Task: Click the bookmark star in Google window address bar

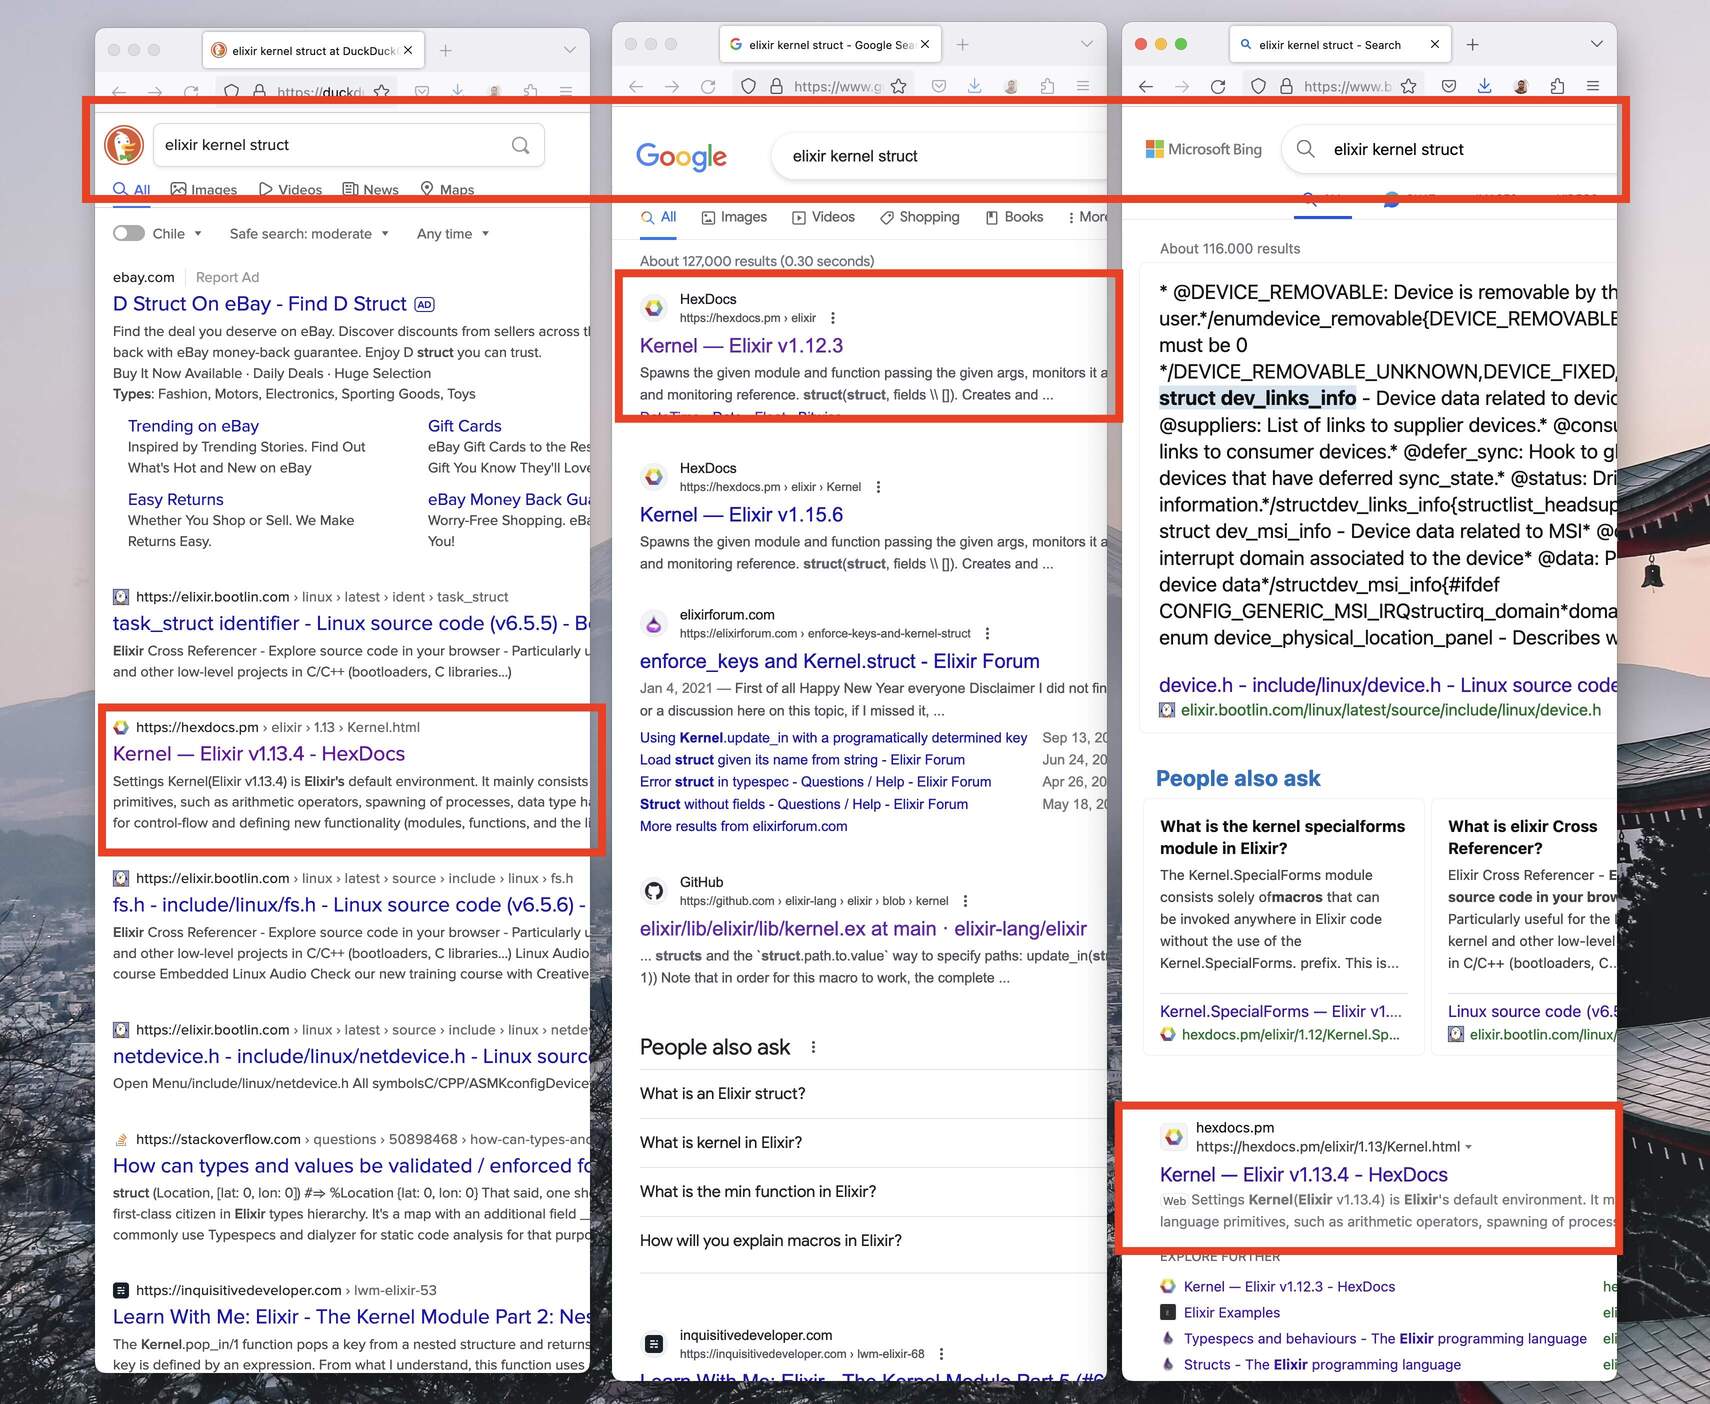Action: coord(898,86)
